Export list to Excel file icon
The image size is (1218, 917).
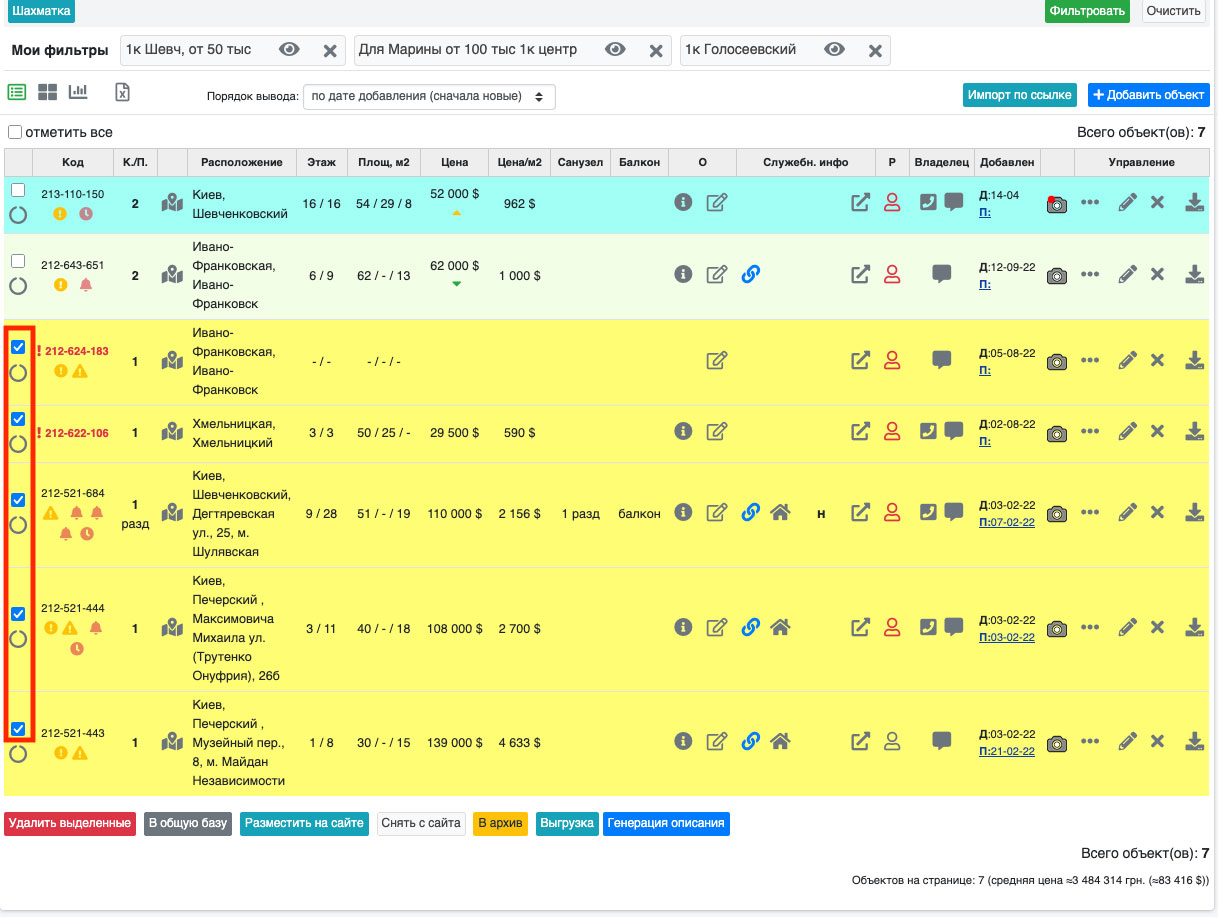[x=122, y=92]
